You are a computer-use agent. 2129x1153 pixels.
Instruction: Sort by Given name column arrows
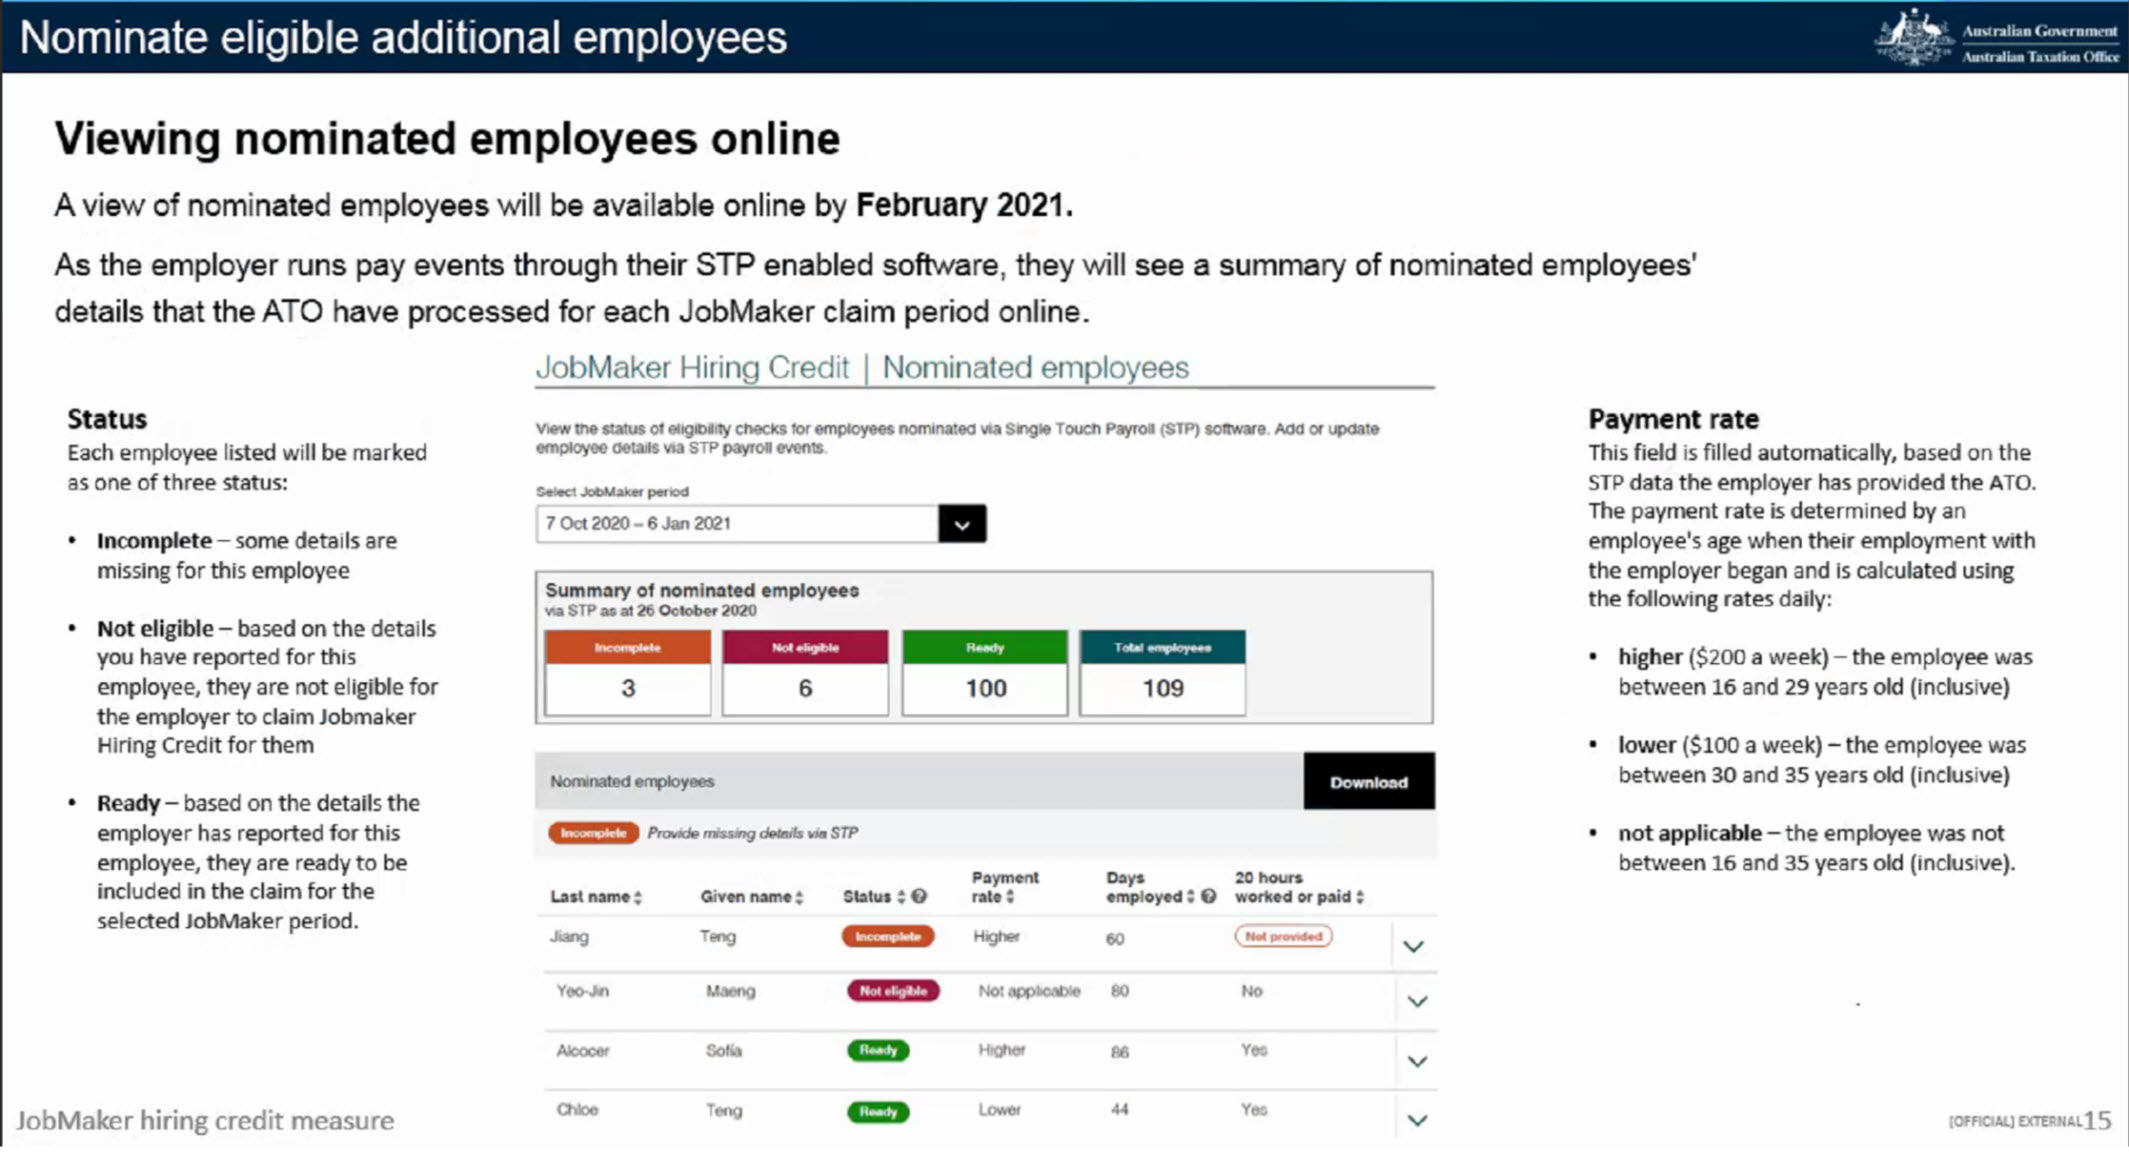point(799,897)
